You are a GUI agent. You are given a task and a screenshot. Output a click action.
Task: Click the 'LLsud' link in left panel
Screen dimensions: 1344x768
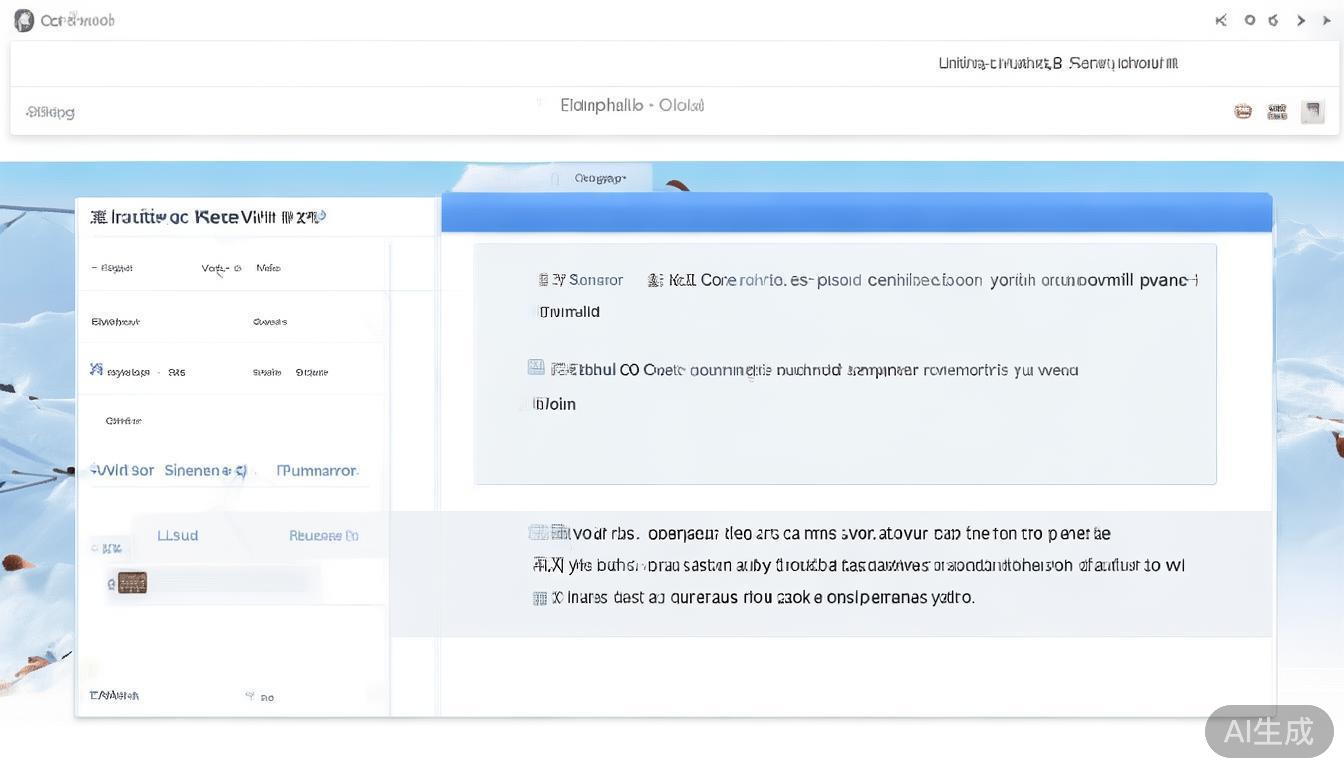(x=177, y=535)
